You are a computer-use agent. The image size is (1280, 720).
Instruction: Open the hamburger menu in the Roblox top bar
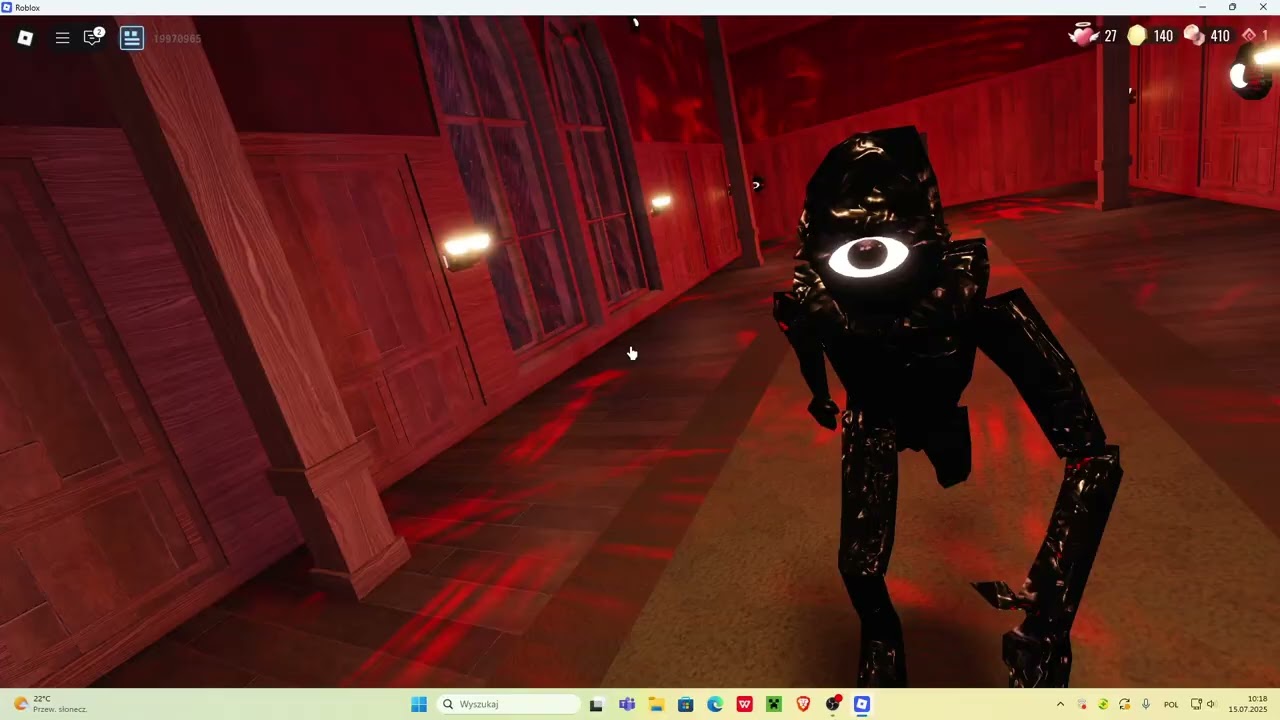(62, 38)
